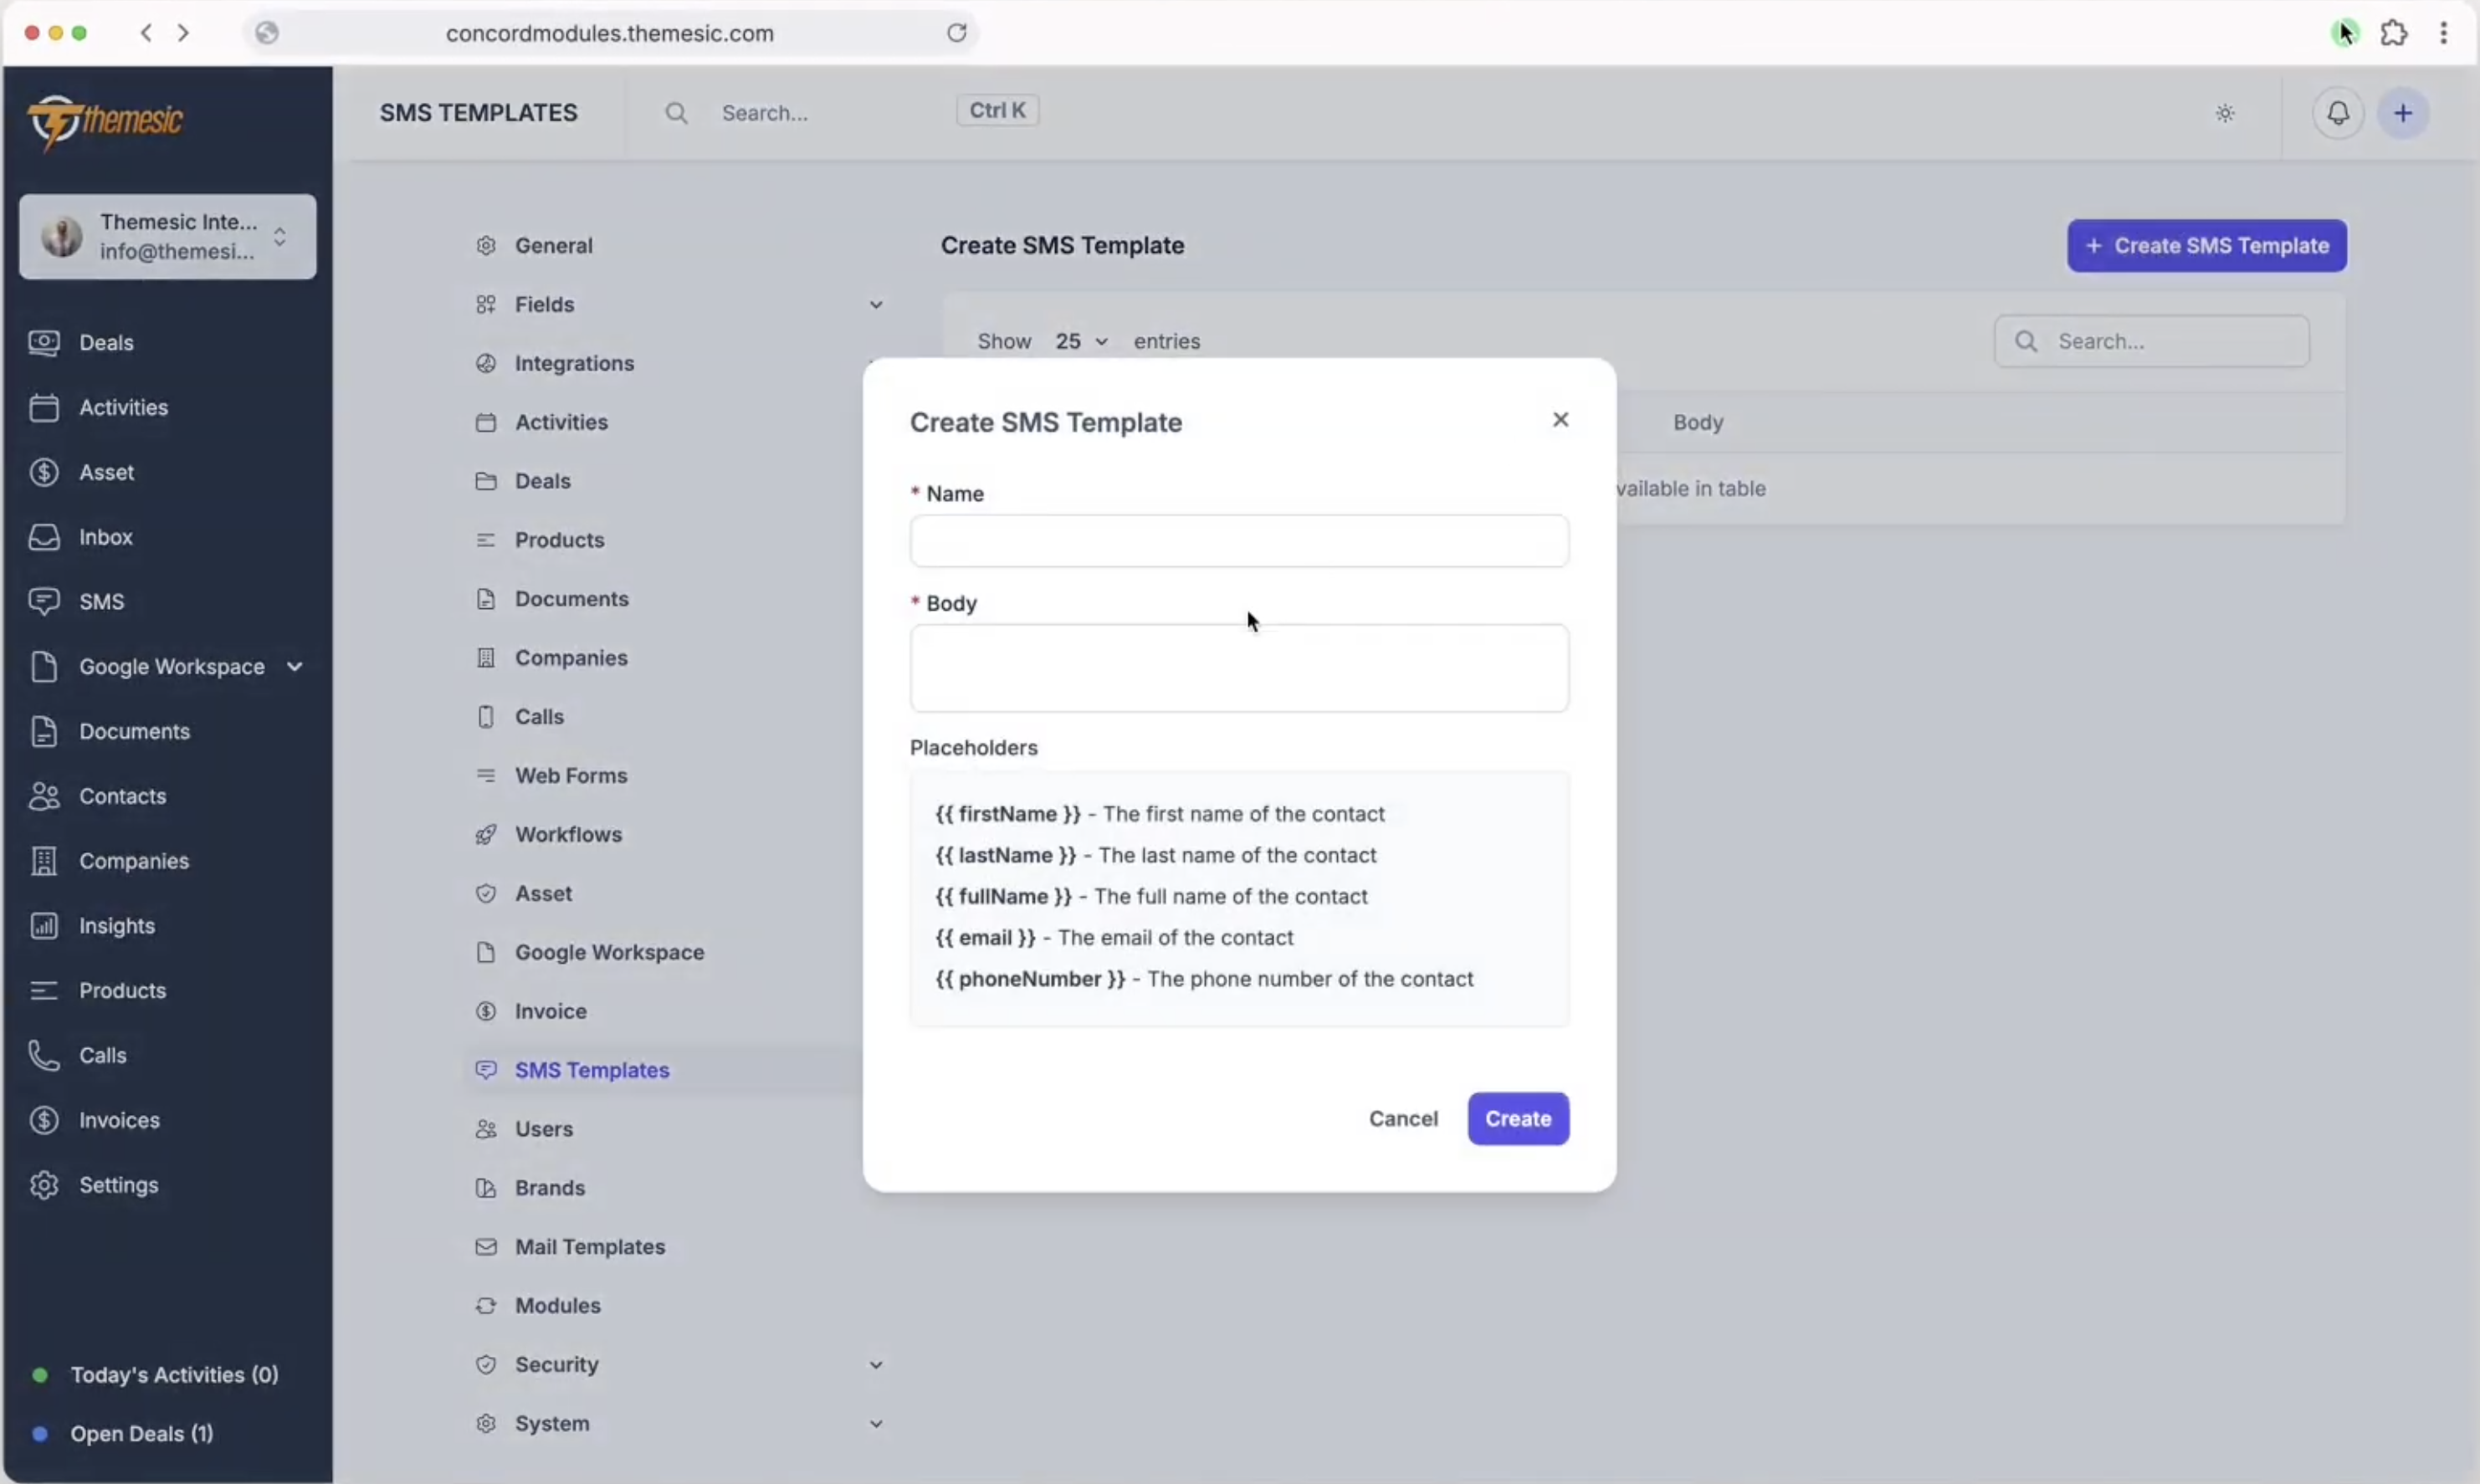Viewport: 2480px width, 1484px height.
Task: Toggle light mode with the sun icon
Action: pyautogui.click(x=2225, y=113)
